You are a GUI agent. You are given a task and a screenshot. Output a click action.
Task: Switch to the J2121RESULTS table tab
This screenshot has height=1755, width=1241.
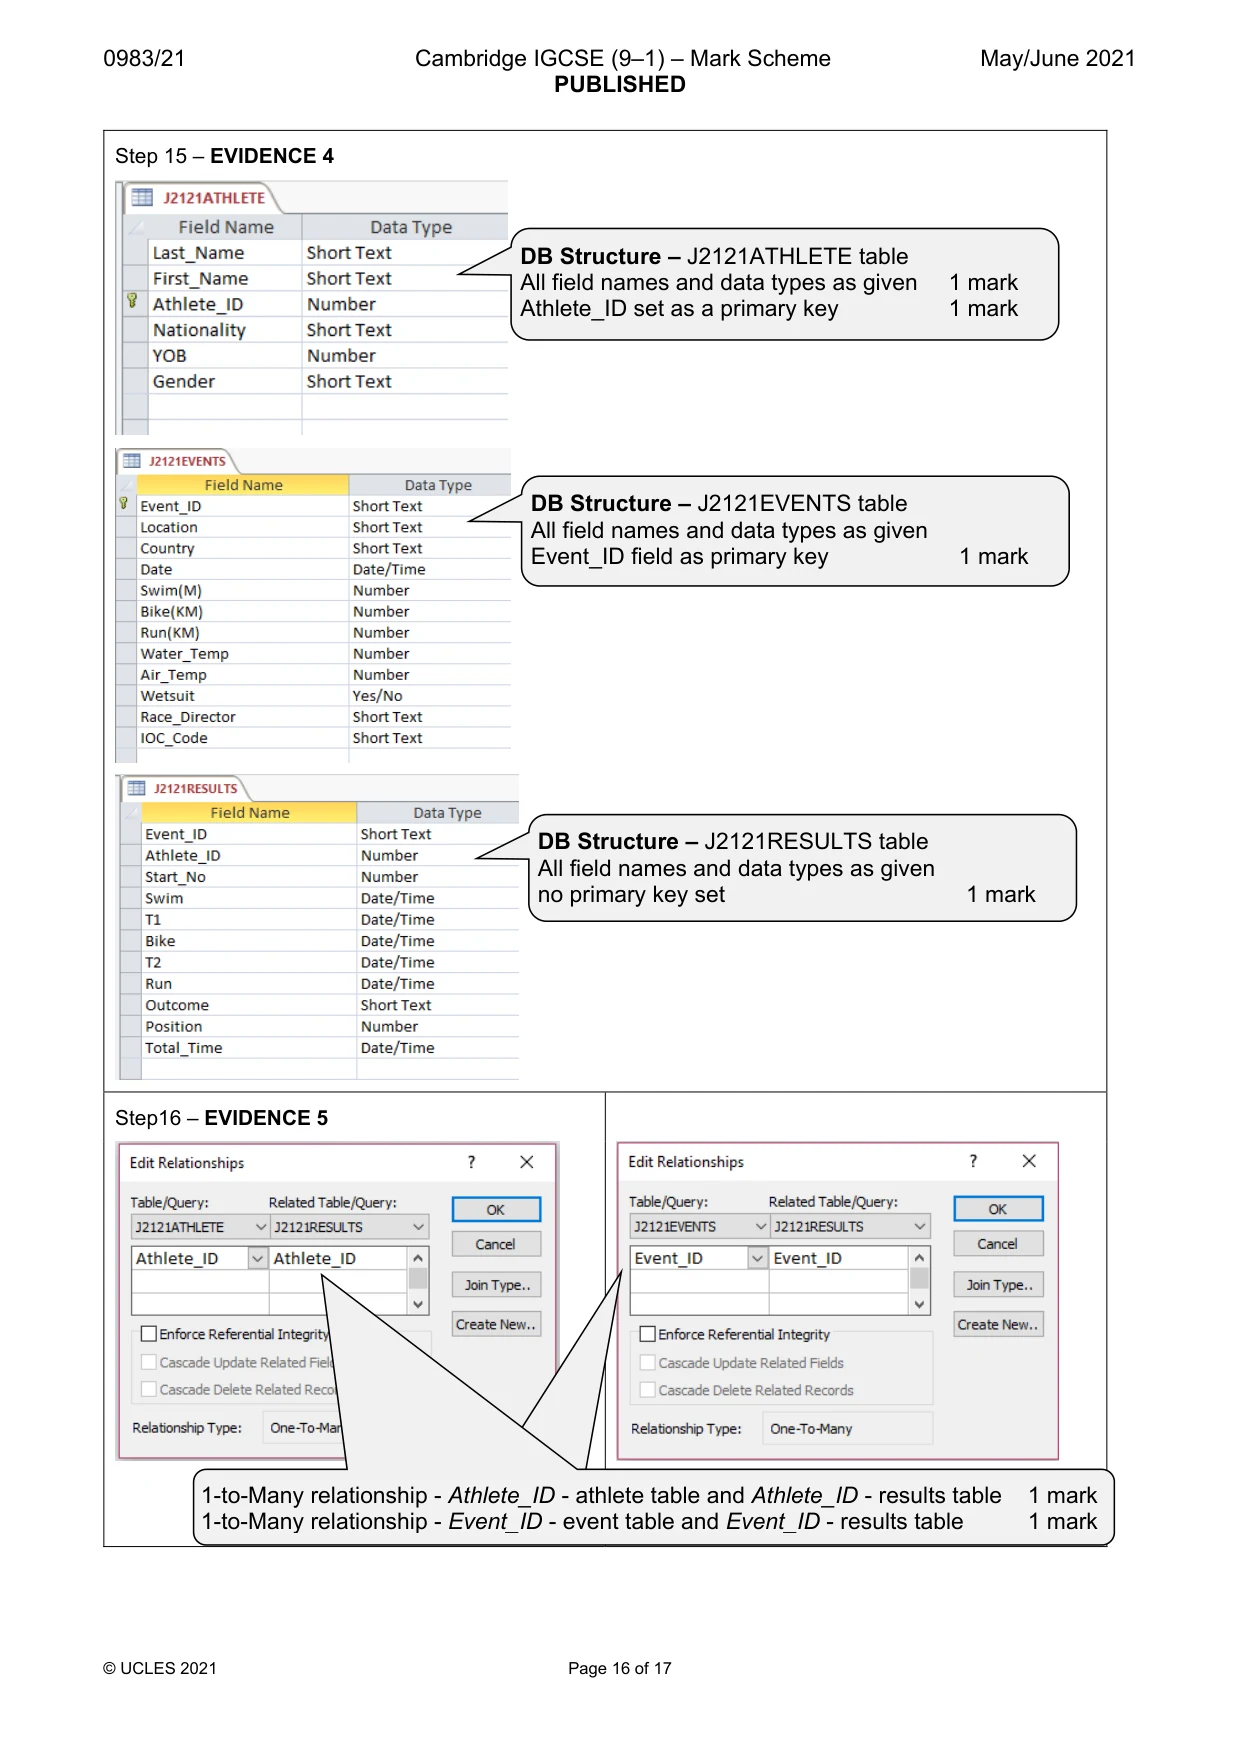[x=186, y=788]
